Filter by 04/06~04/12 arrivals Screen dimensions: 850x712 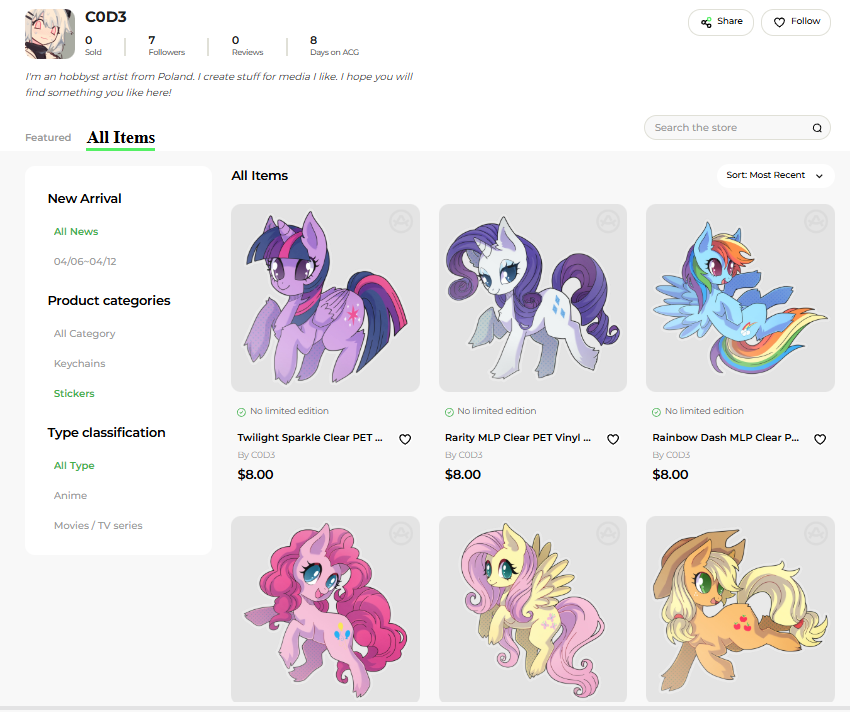point(85,261)
